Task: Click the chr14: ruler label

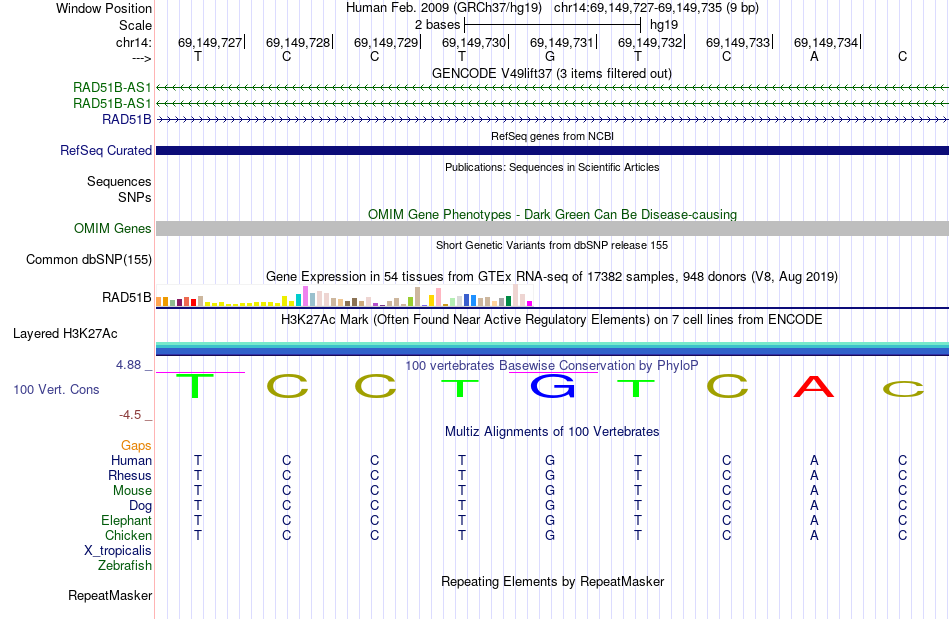Action: tap(133, 42)
